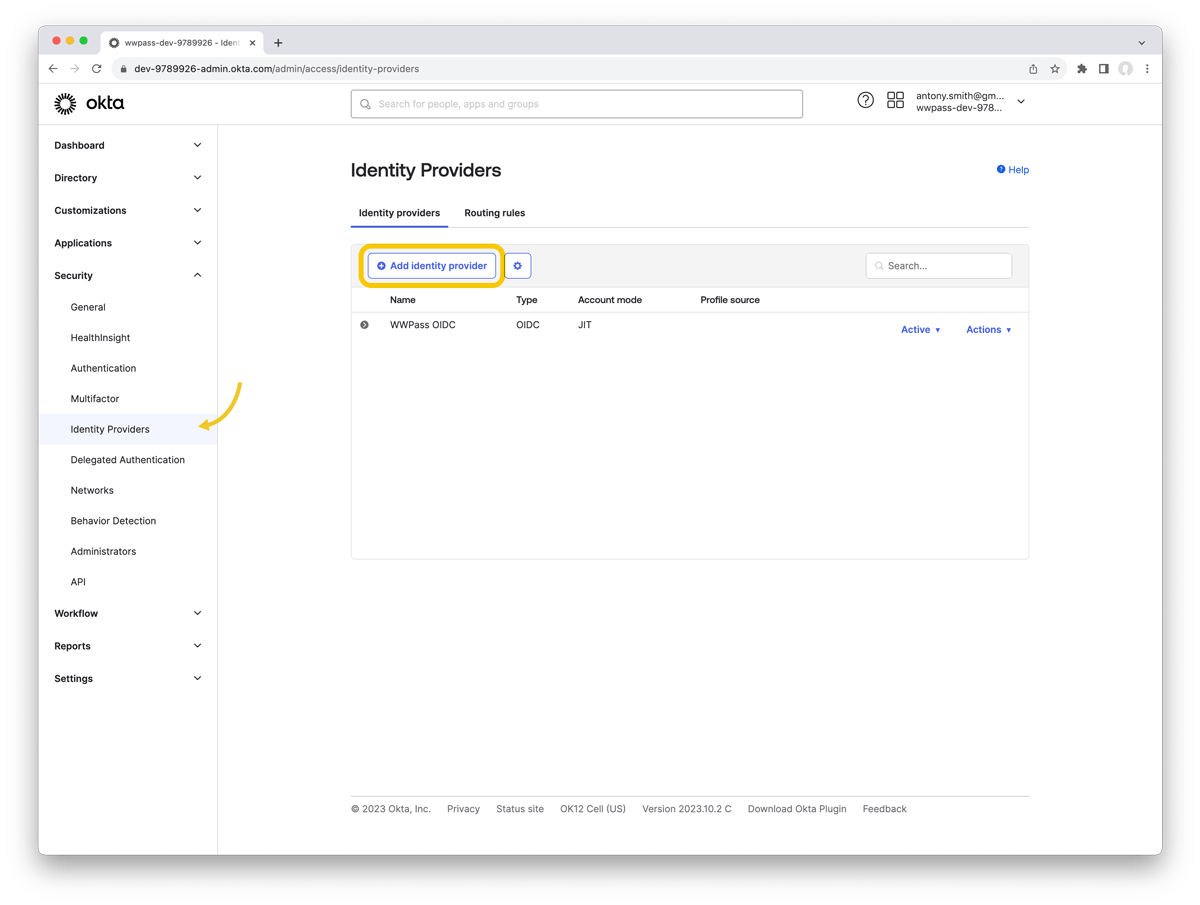
Task: Click the Okta logo in header
Action: tap(89, 103)
